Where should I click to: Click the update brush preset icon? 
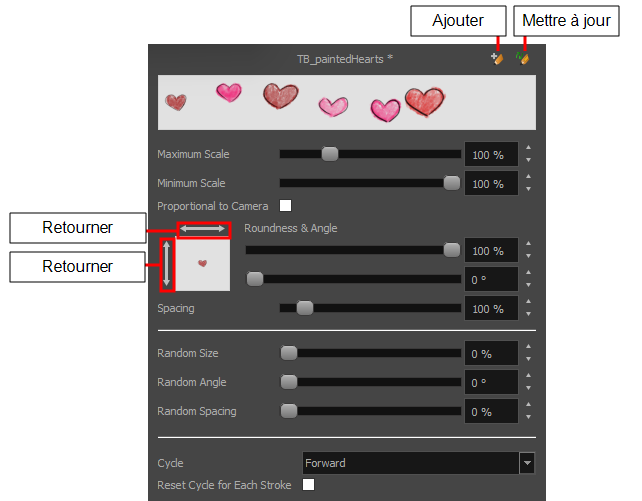(522, 59)
